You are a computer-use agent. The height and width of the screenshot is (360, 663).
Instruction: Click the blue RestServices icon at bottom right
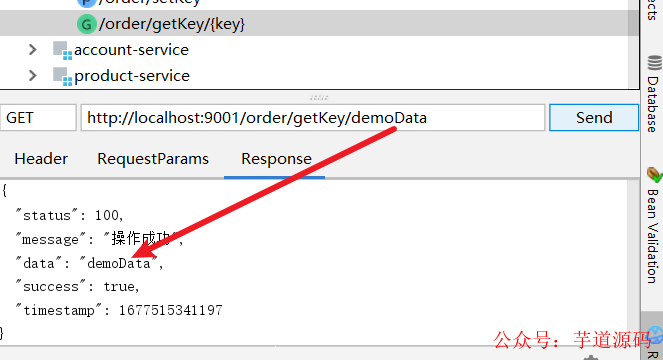click(655, 335)
